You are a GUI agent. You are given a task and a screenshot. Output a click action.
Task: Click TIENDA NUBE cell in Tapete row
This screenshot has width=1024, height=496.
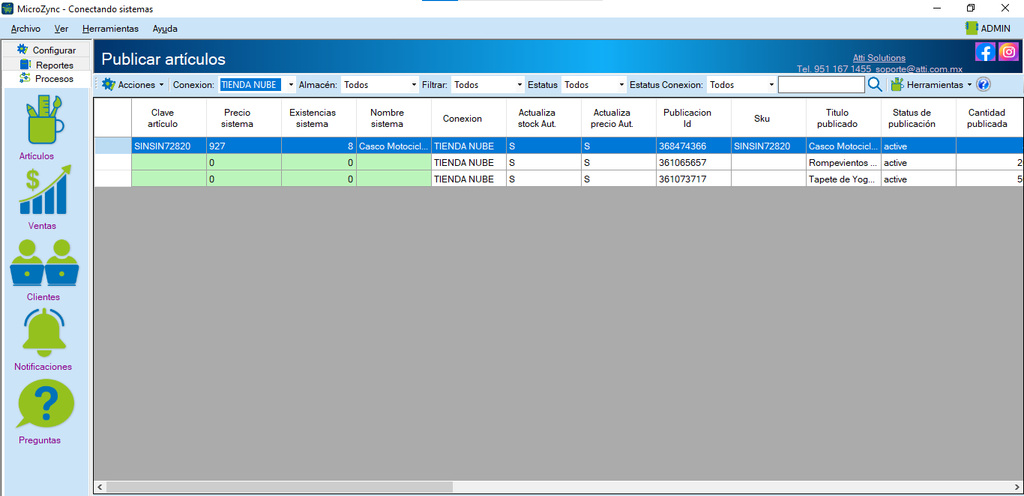pyautogui.click(x=469, y=179)
